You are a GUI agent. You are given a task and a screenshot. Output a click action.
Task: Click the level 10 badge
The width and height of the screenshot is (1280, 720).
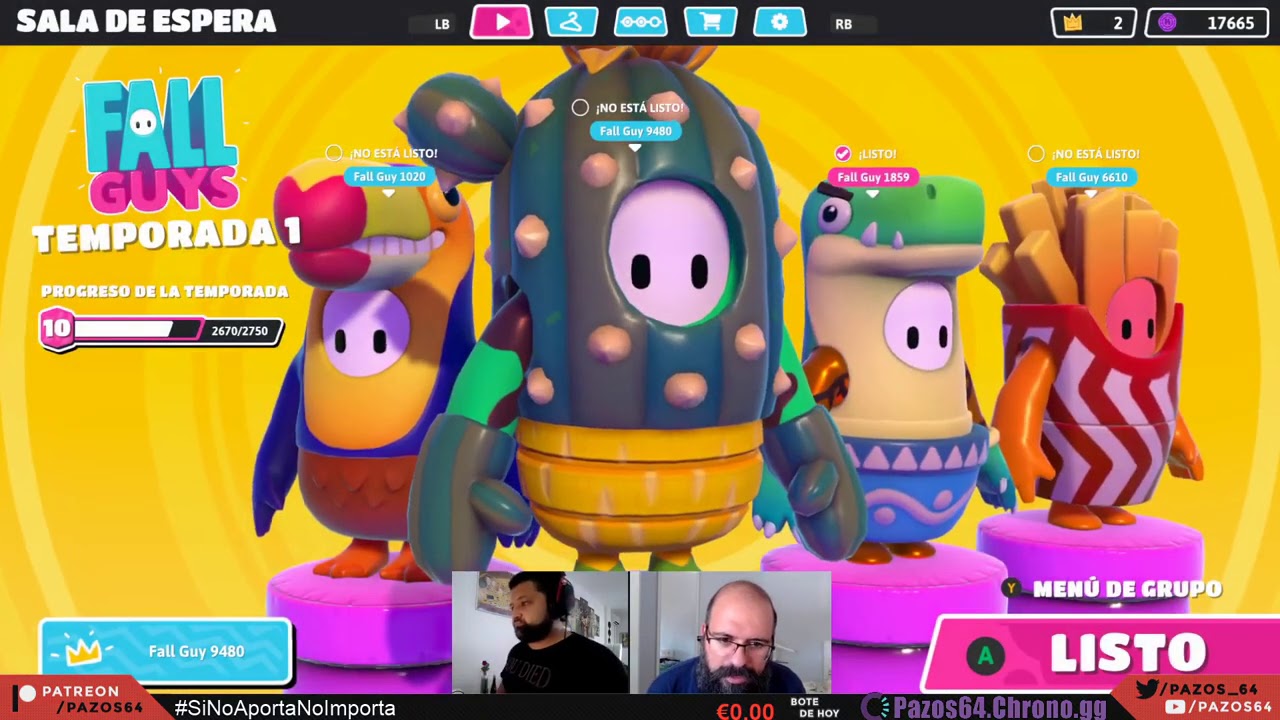[x=56, y=329]
